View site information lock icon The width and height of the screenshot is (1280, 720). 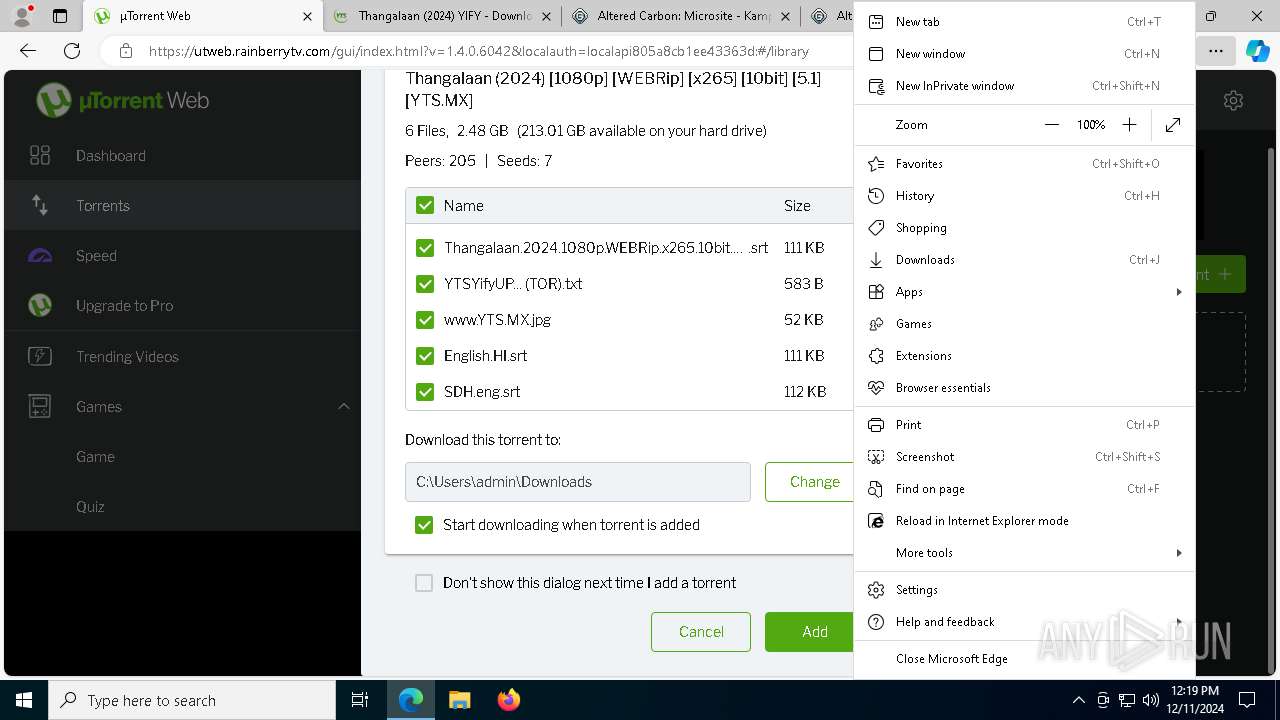tap(125, 51)
